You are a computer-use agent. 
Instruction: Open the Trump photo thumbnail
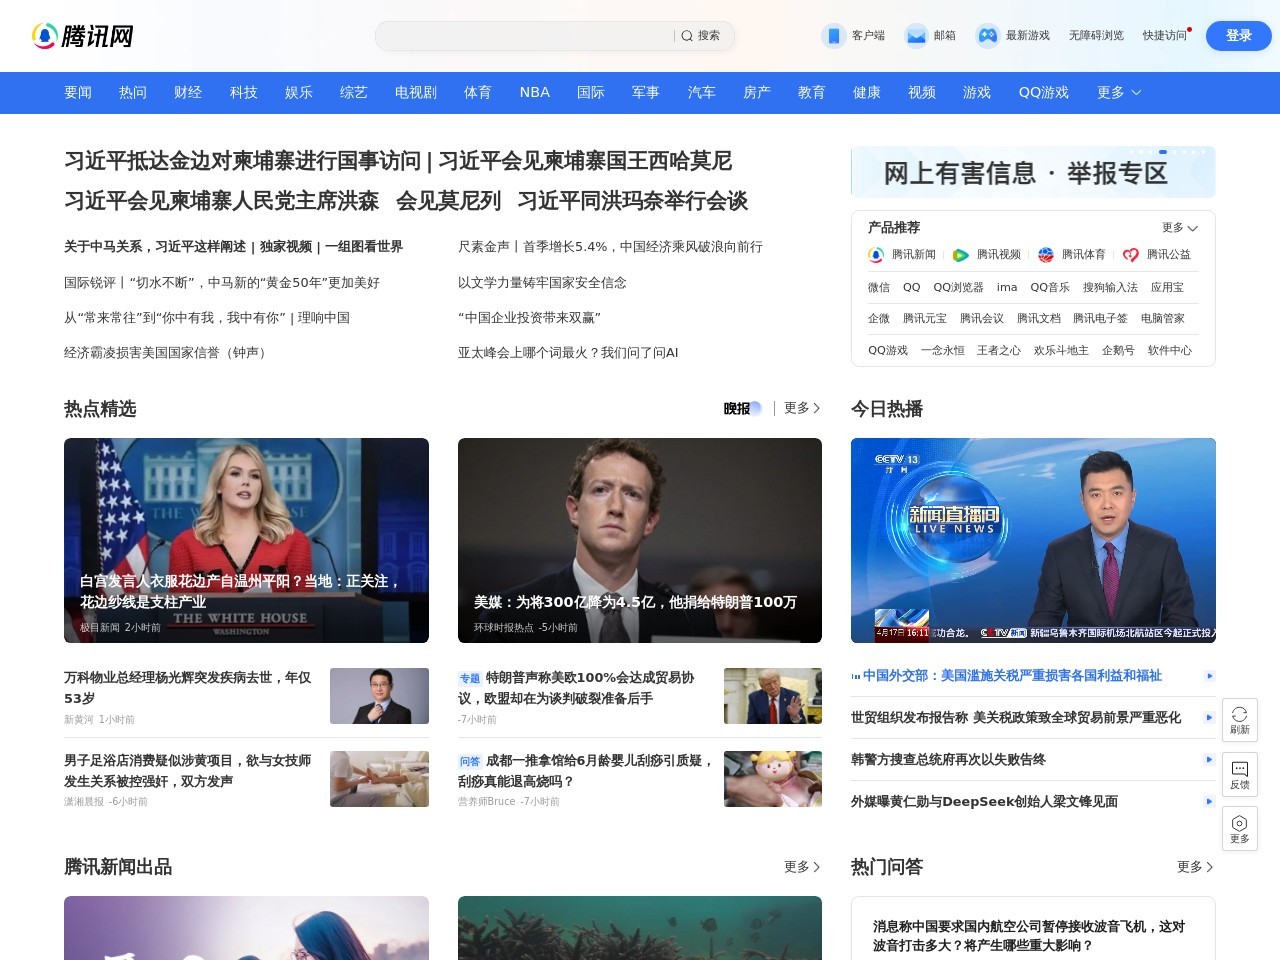pos(773,696)
